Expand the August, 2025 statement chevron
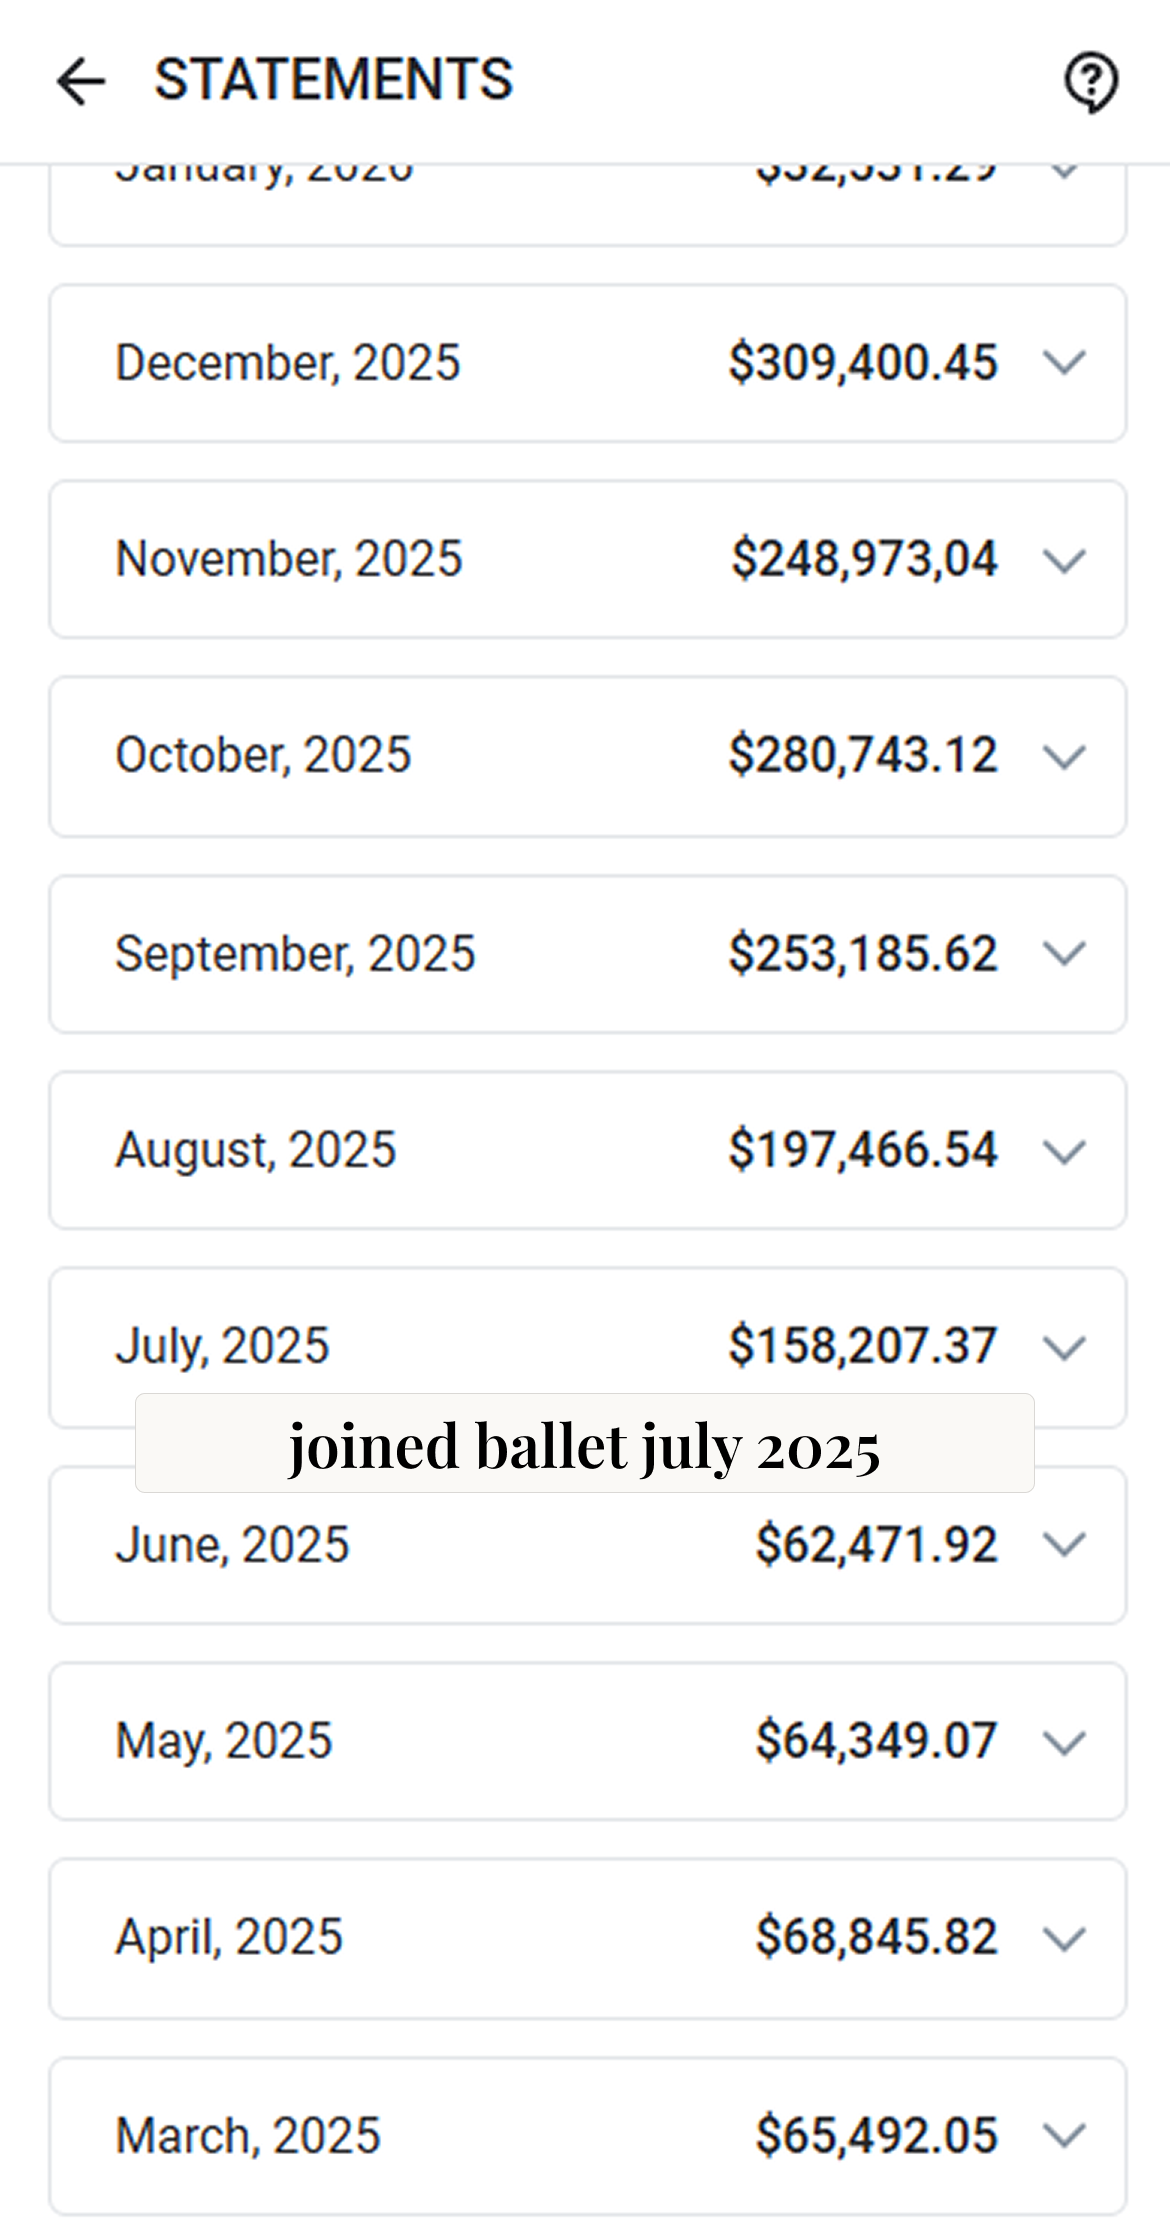Screen dimensions: 1170x2237 (x=1064, y=1151)
